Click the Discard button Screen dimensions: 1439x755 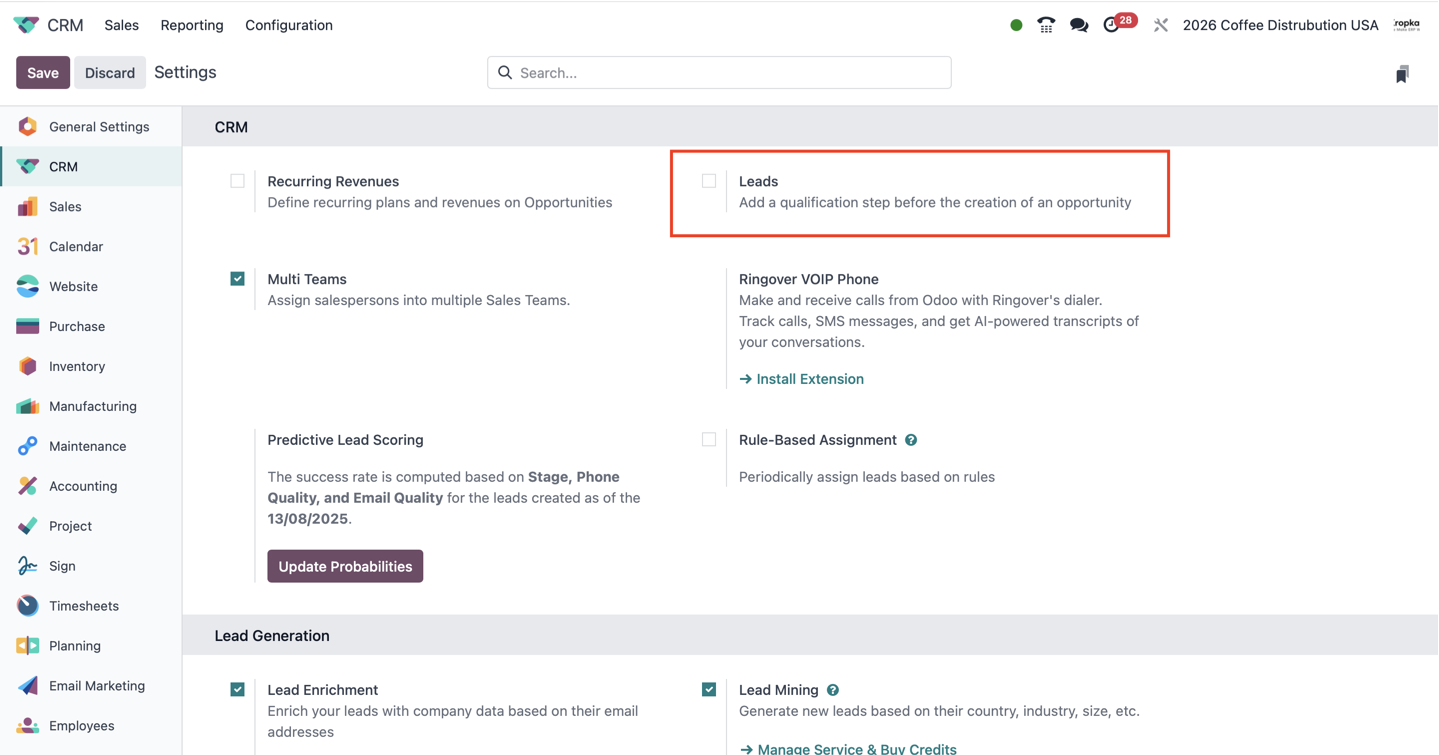[110, 73]
